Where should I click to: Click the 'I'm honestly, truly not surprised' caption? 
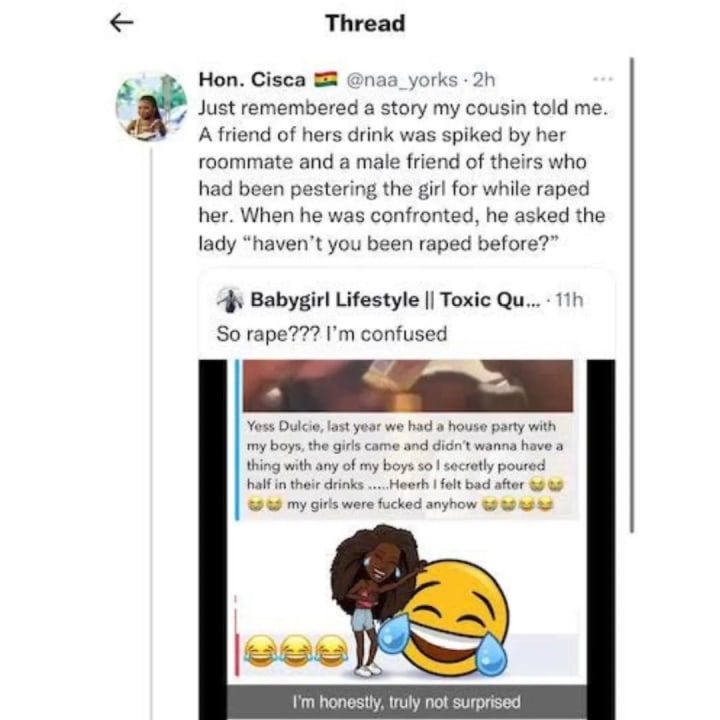[x=406, y=702]
